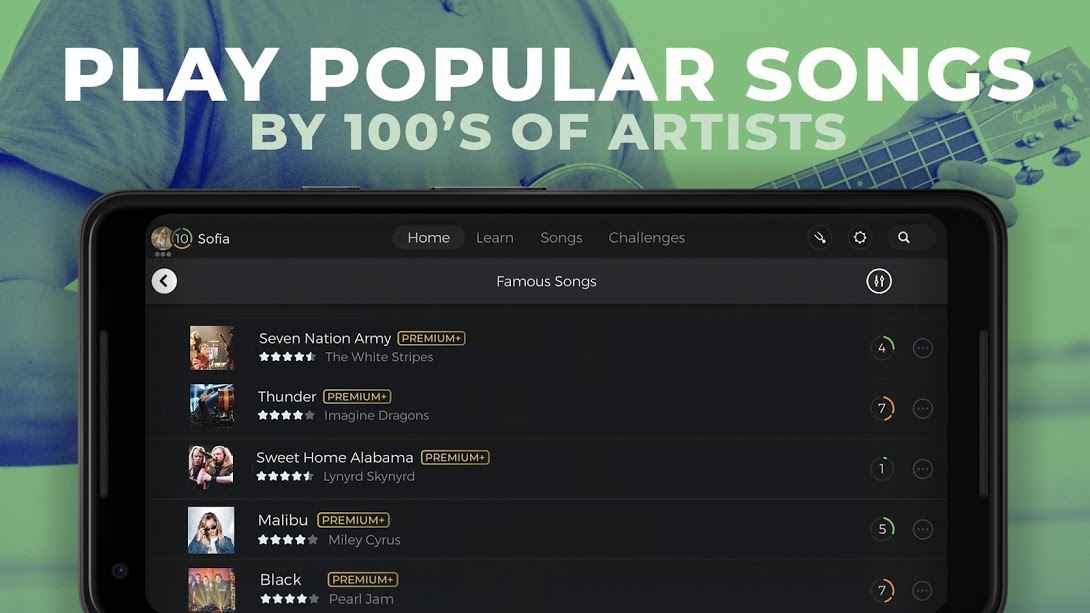Open the guitar tuner icon
The image size is (1090, 613).
click(x=820, y=238)
